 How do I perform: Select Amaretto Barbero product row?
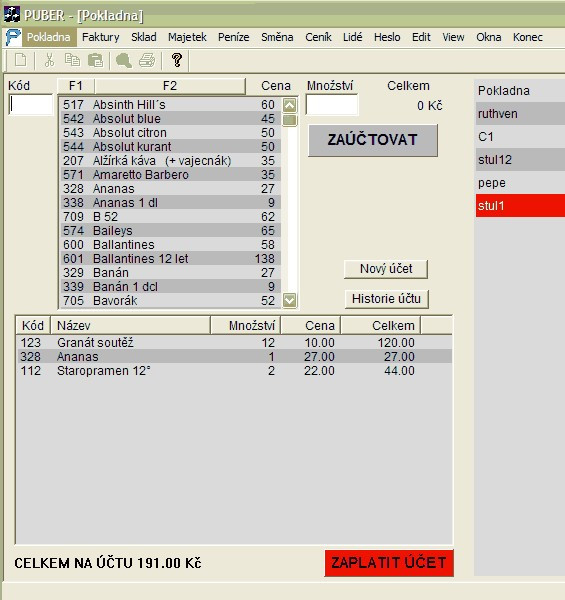point(170,174)
